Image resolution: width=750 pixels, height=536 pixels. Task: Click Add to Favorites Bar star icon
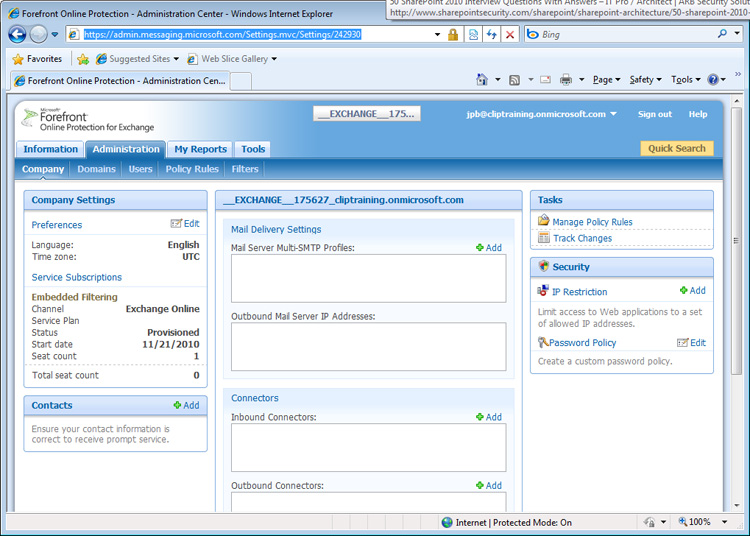coord(83,59)
